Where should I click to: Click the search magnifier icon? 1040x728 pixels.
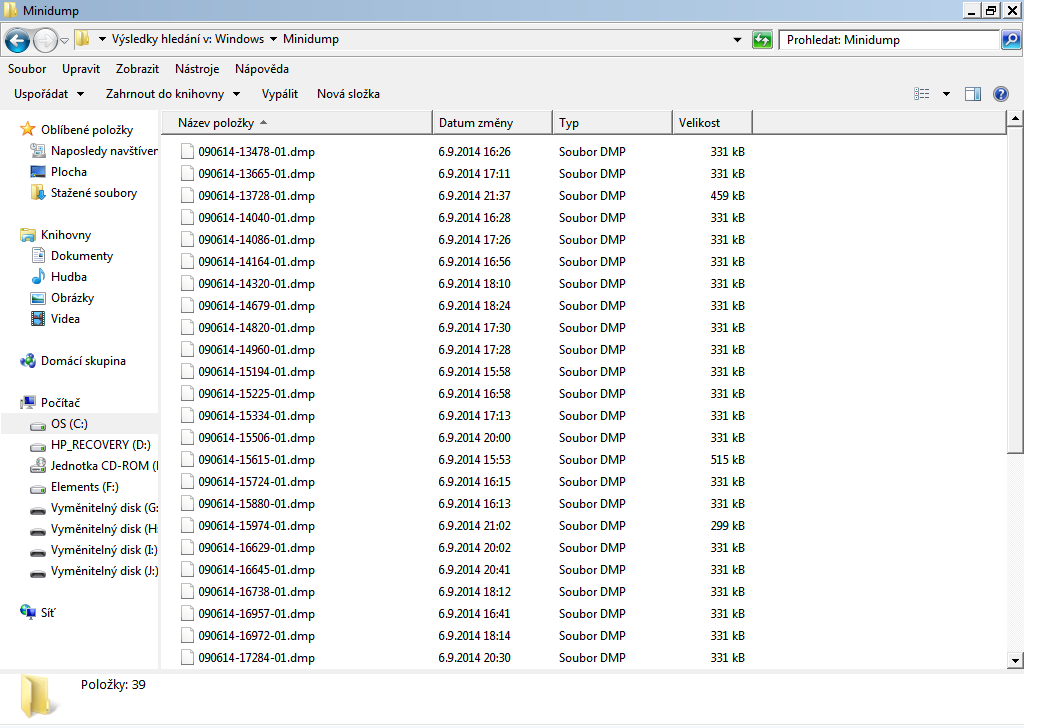[1011, 40]
